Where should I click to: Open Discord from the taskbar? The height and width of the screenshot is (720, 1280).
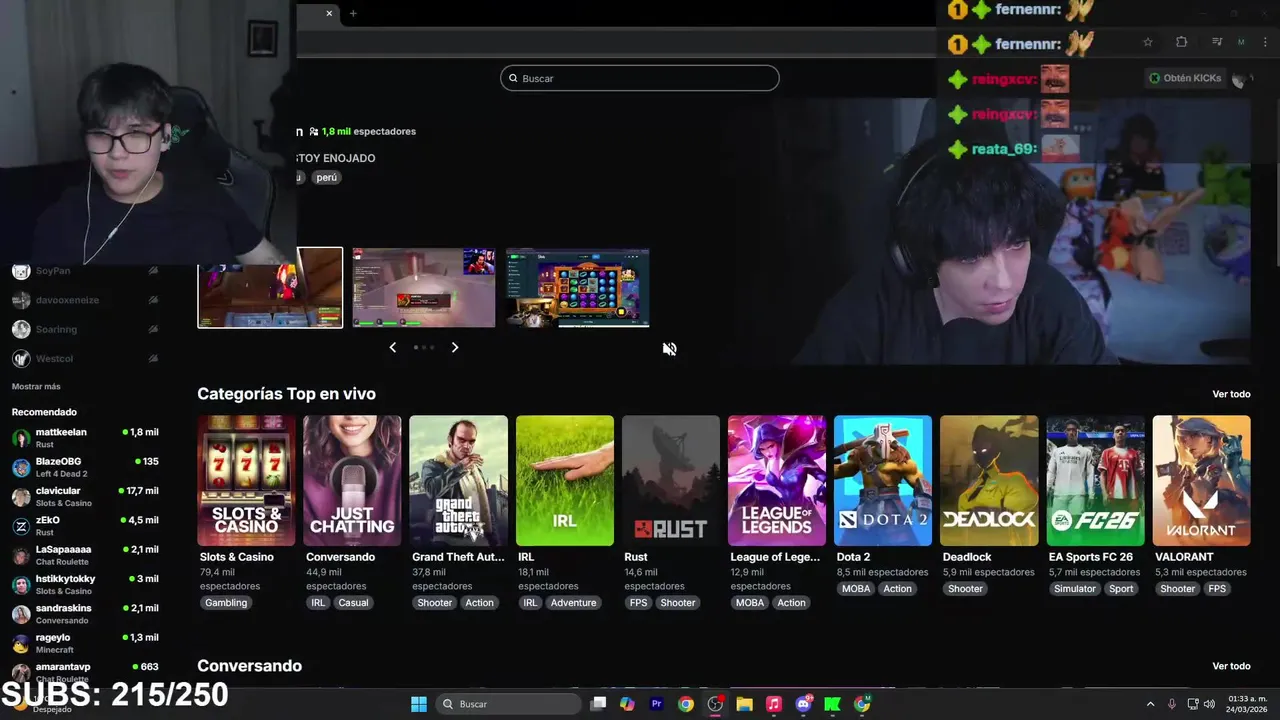coord(803,704)
